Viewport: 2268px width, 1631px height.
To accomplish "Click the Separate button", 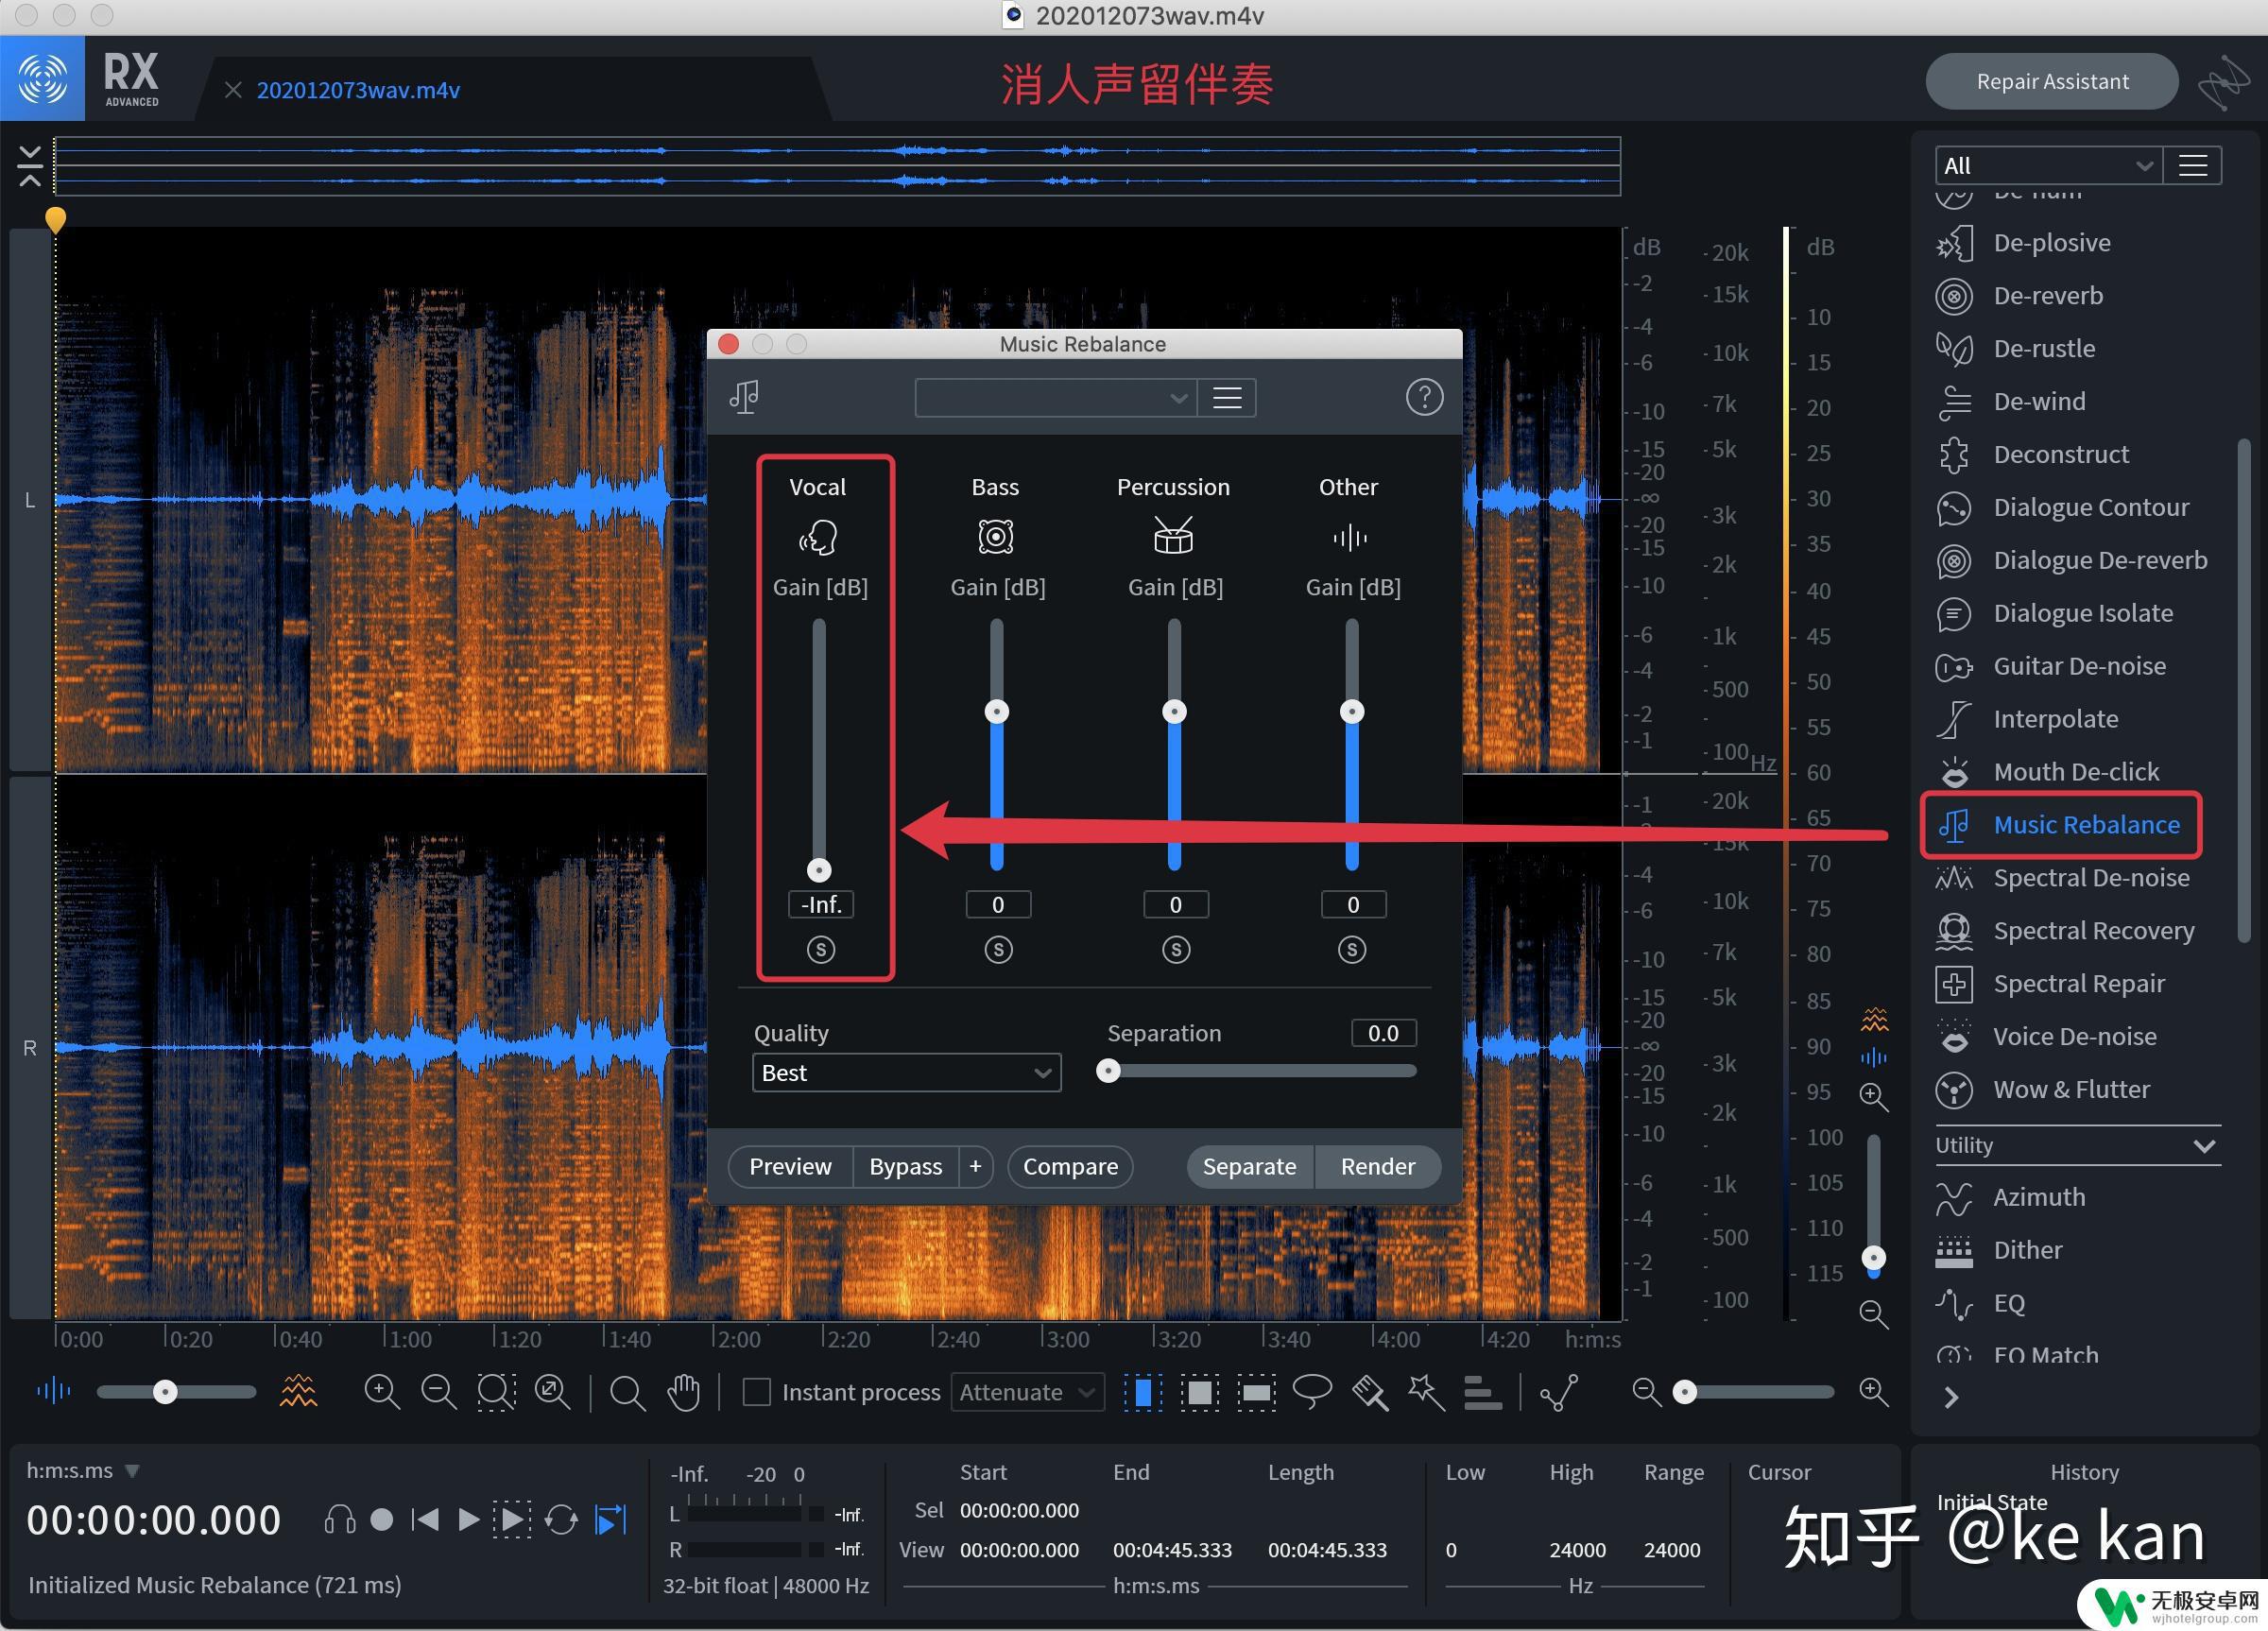I will 1249,1167.
